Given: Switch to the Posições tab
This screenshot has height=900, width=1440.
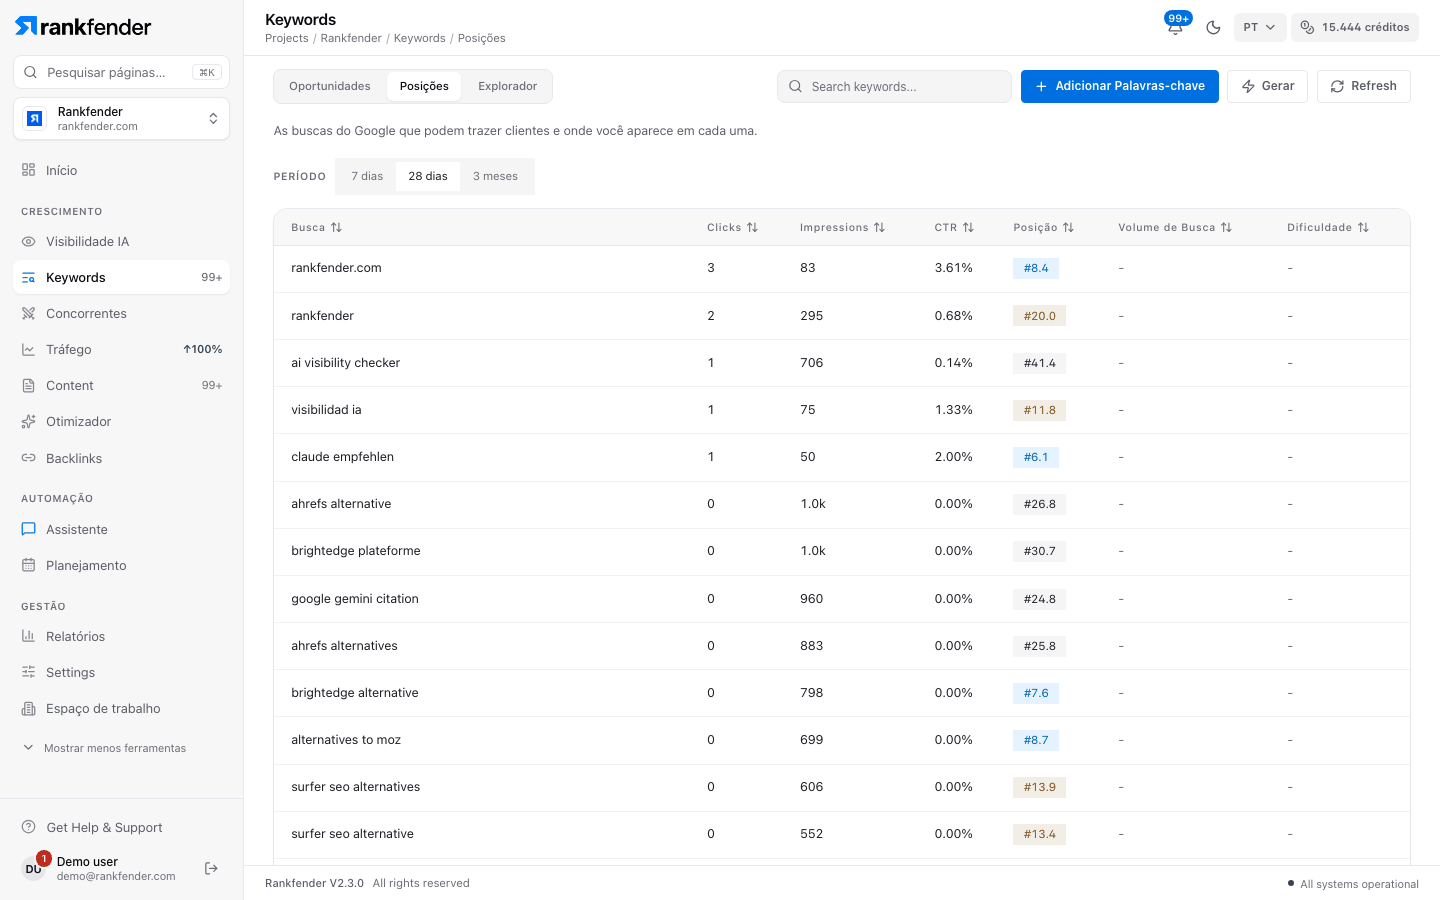Looking at the screenshot, I should click(x=424, y=87).
